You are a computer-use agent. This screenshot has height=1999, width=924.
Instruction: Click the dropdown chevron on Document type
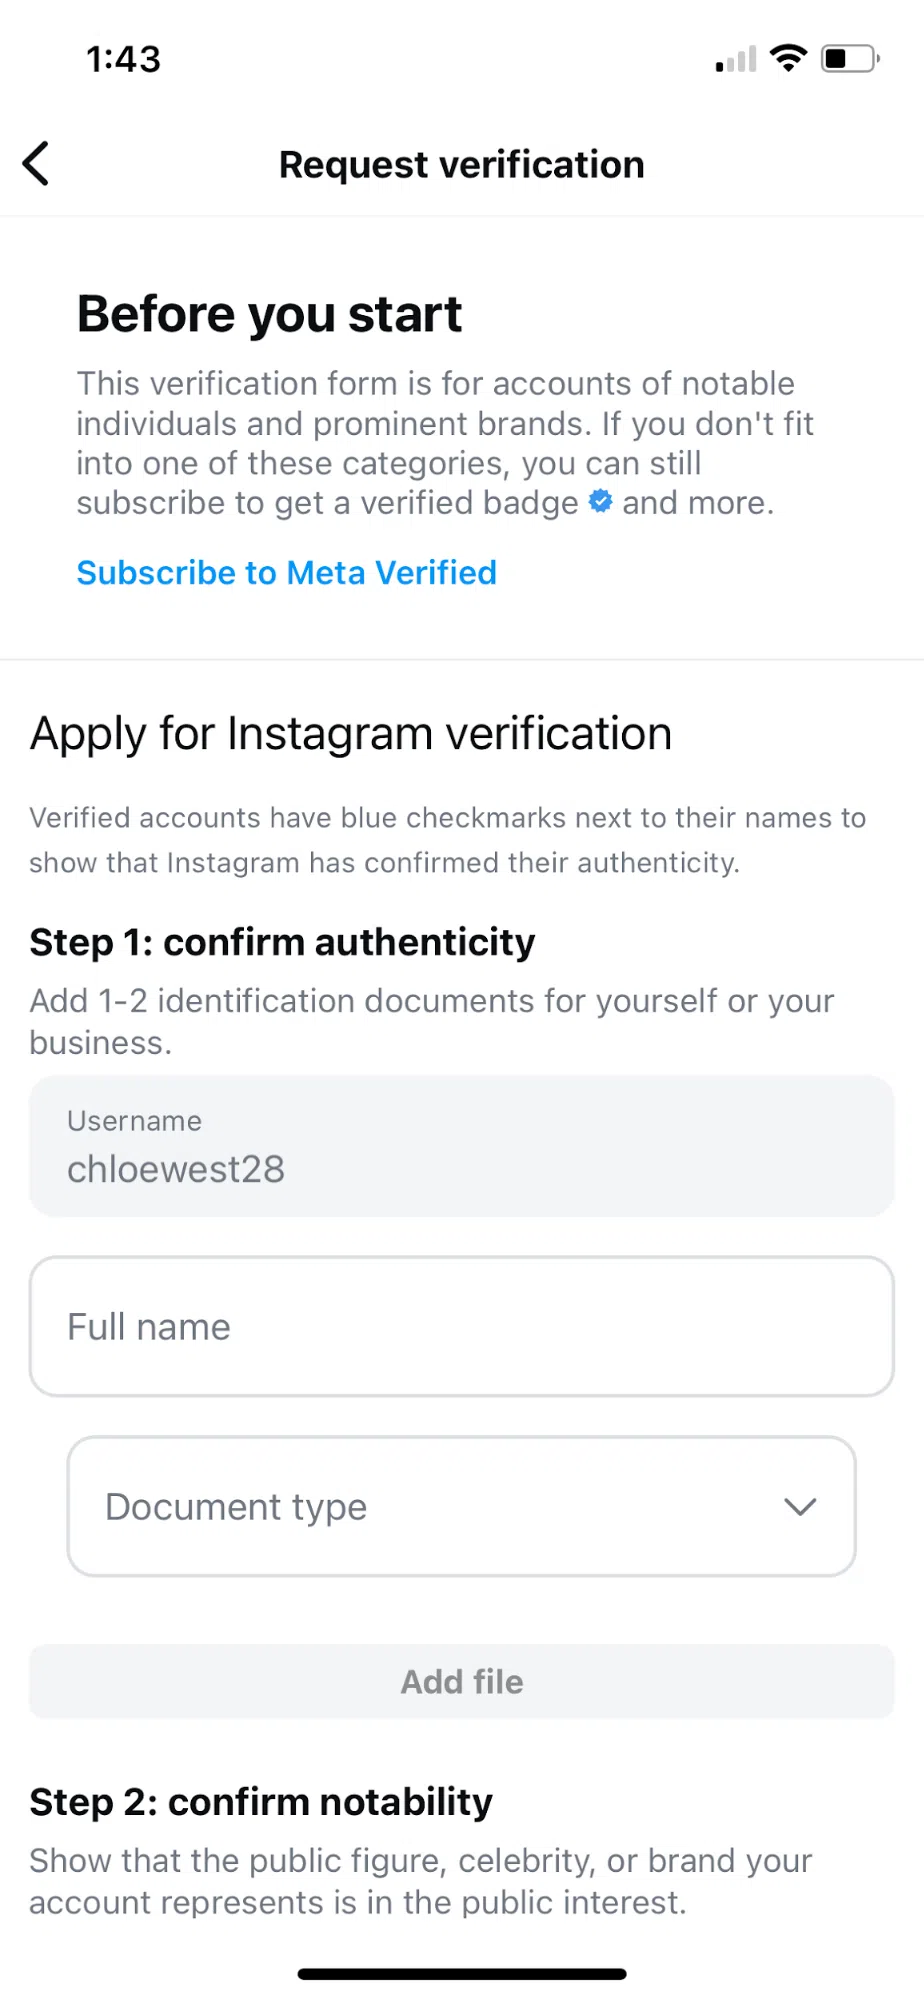coord(799,1507)
